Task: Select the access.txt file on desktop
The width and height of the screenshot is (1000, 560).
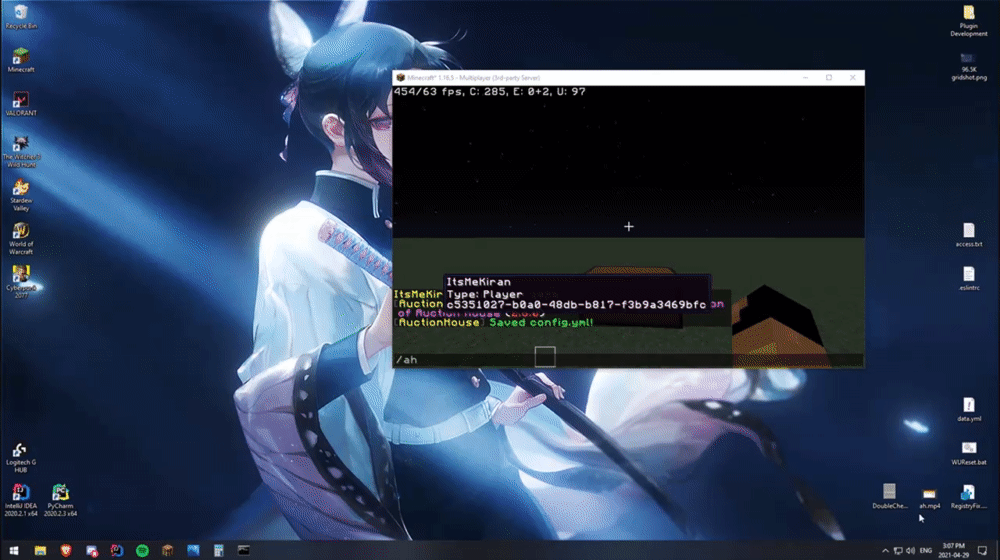Action: (969, 235)
